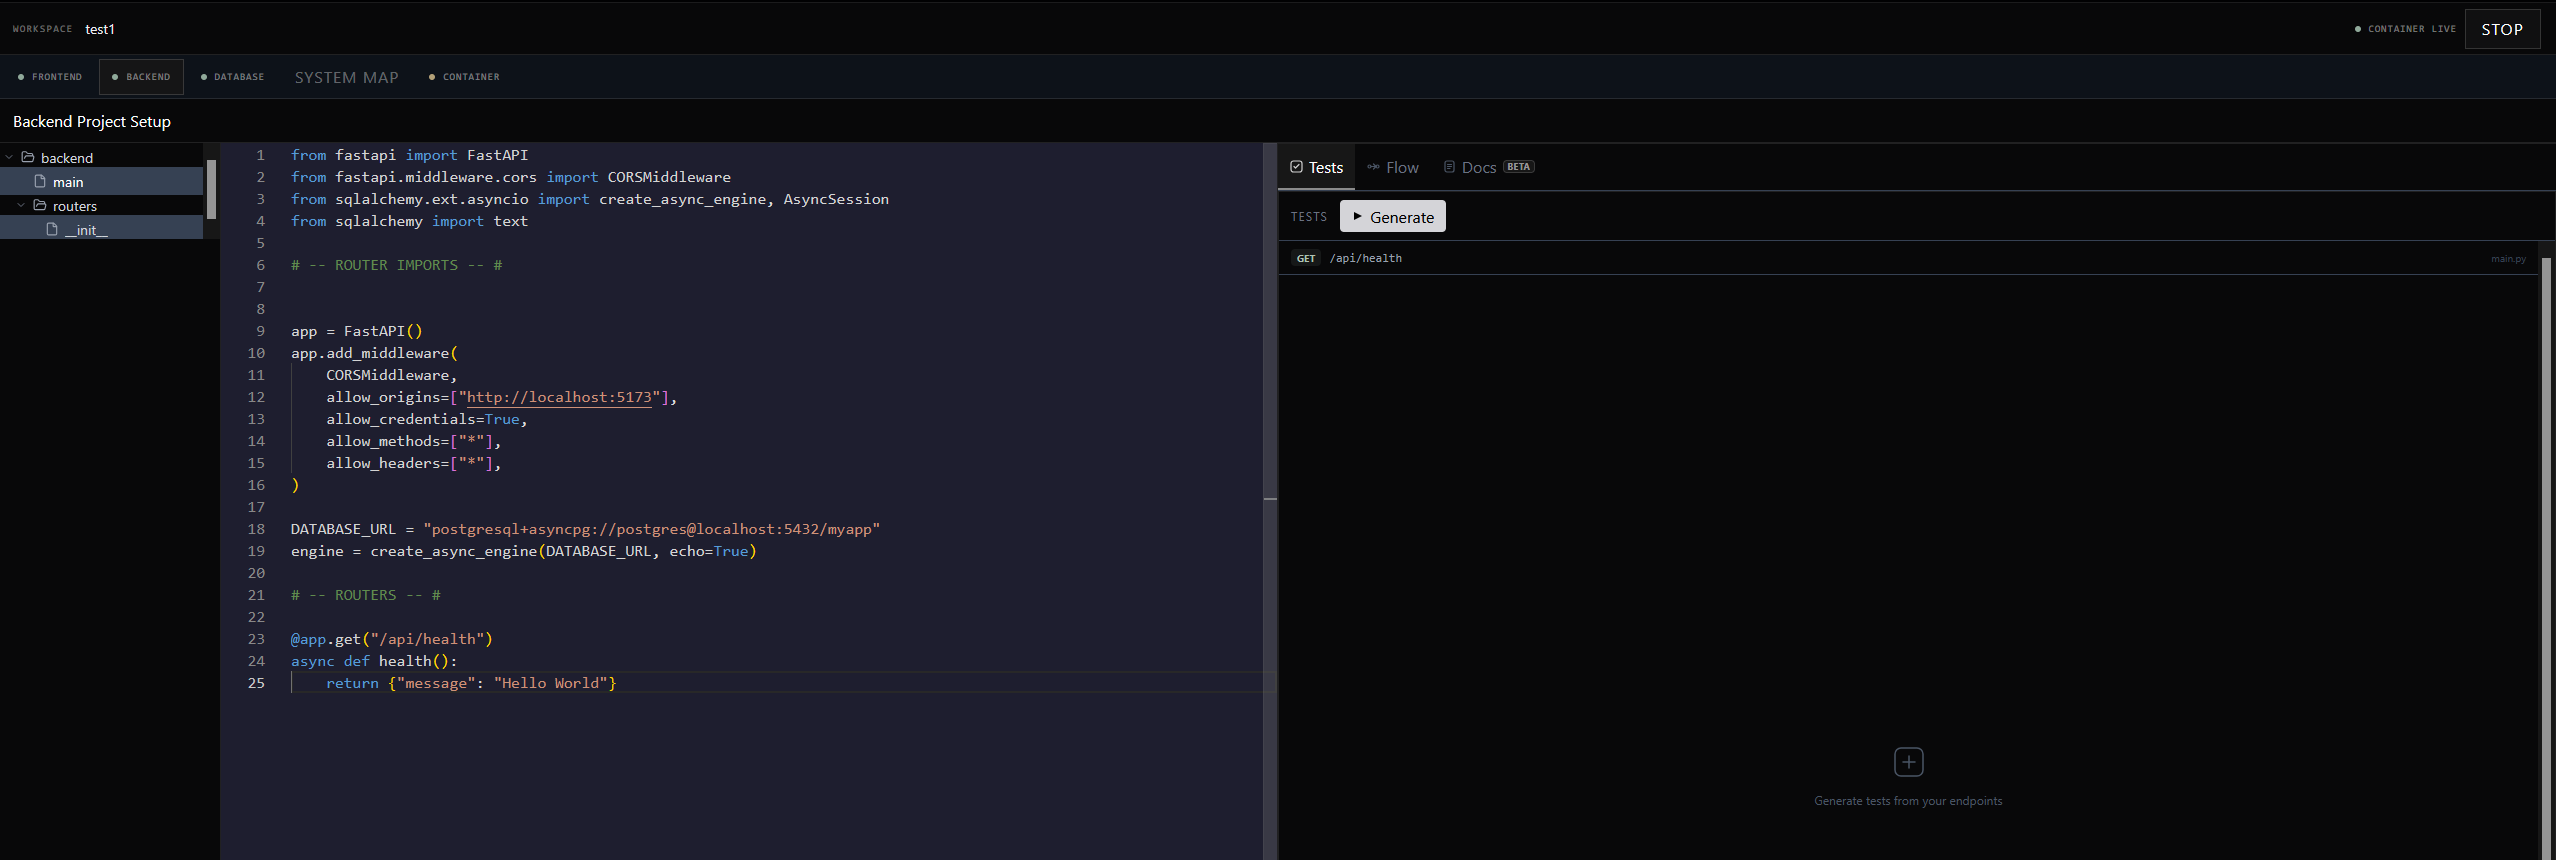This screenshot has height=860, width=2556.
Task: Open the System Map tab
Action: tap(346, 77)
